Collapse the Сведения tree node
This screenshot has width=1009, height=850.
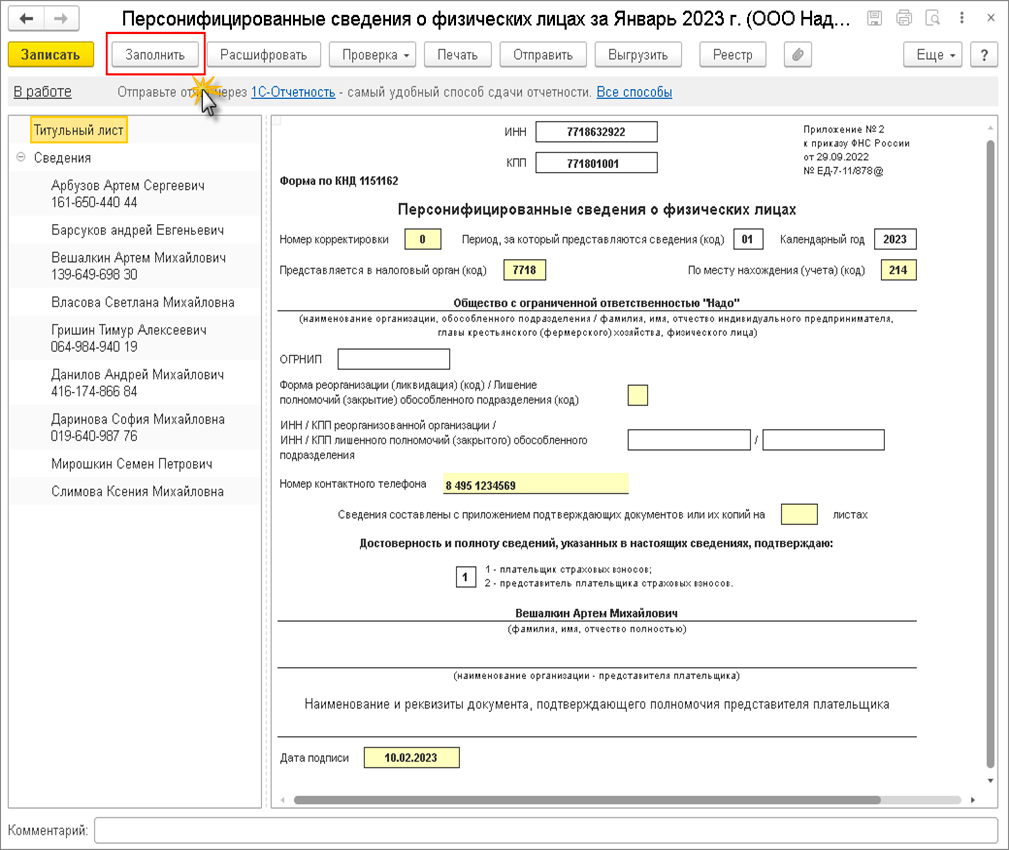21,157
